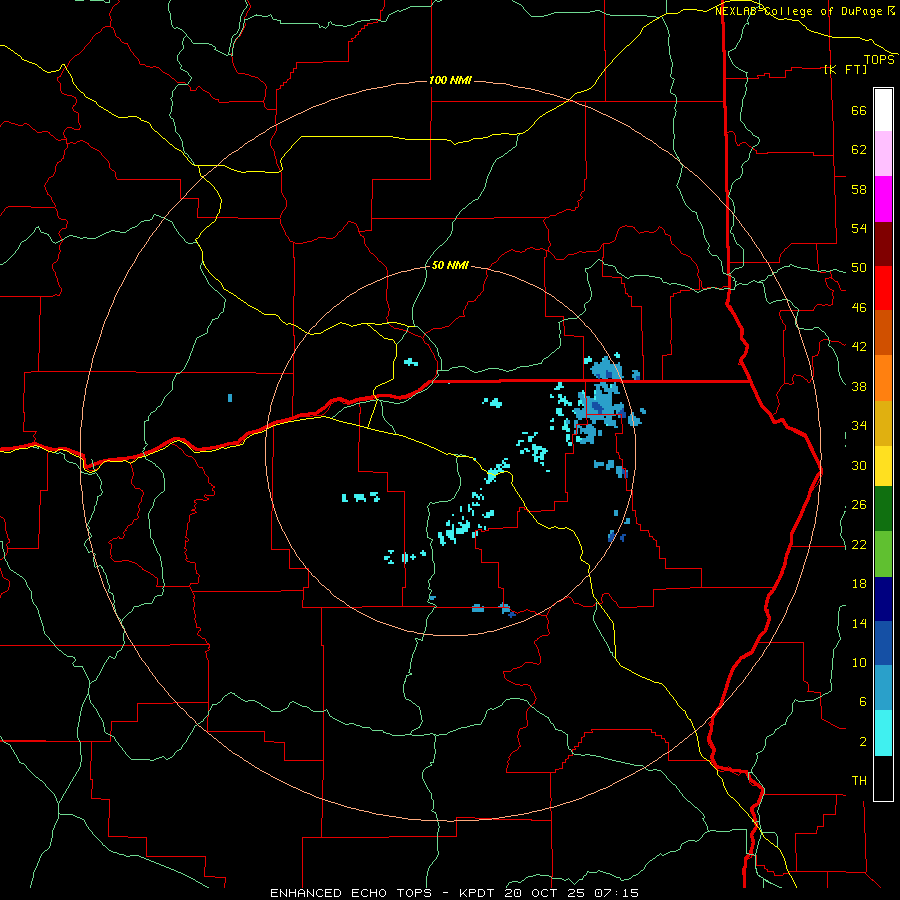Select the navy blue legend swatch
This screenshot has height=900, width=900.
coord(883,599)
